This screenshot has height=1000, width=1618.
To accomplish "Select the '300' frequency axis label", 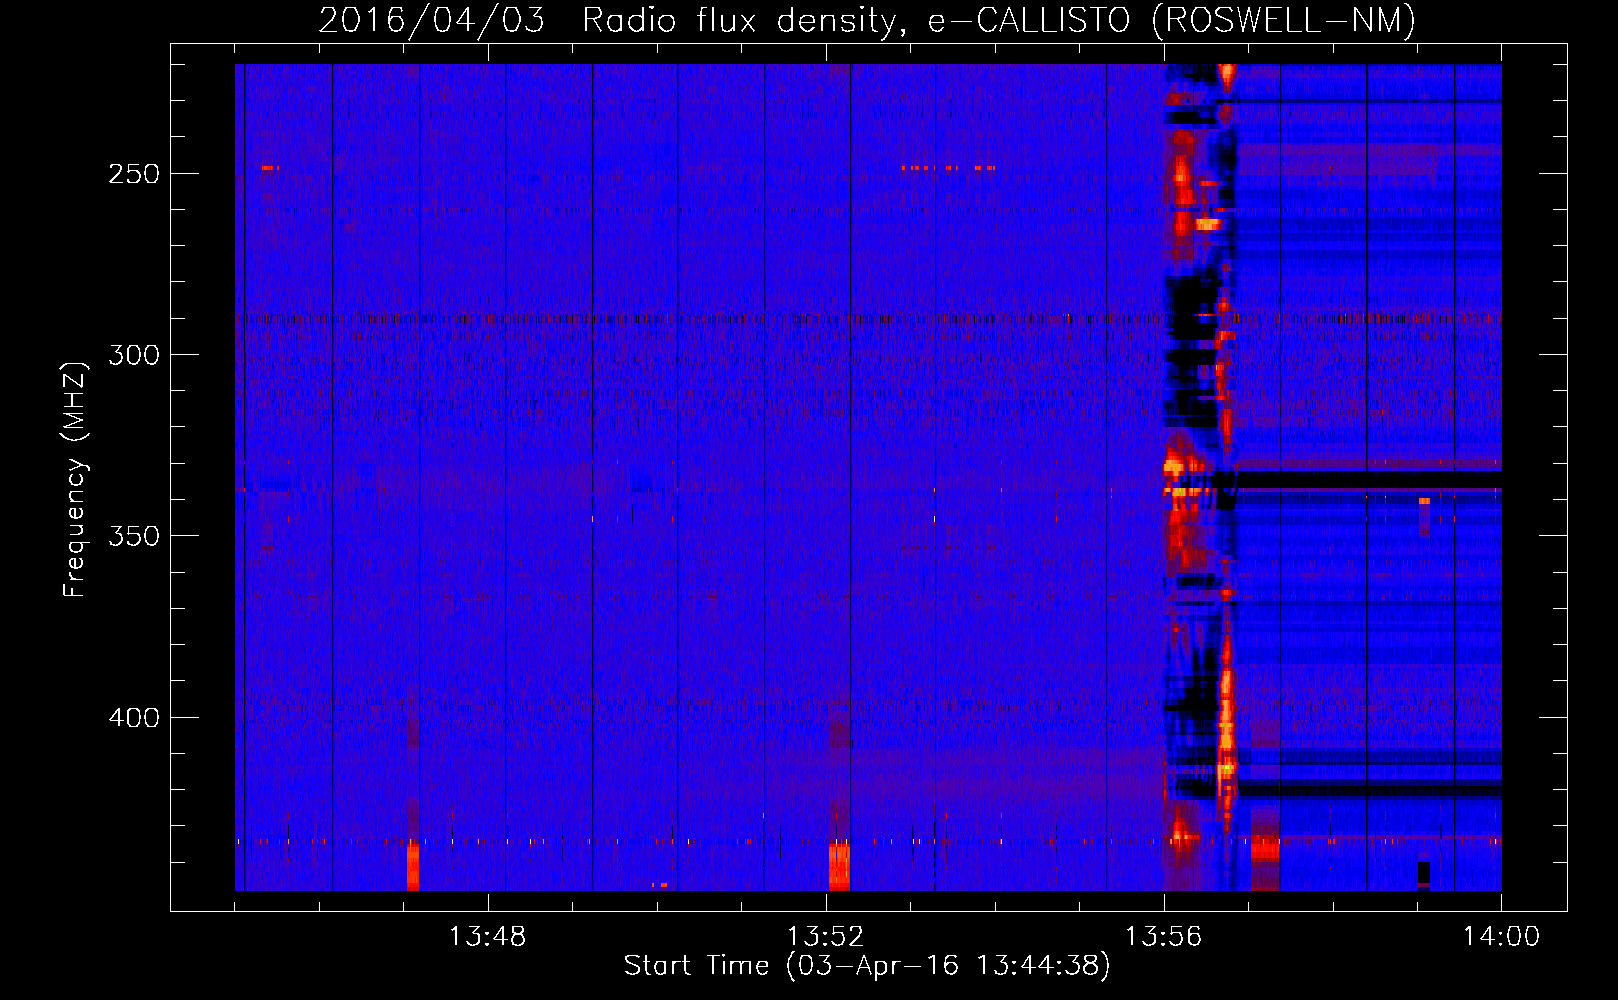I will 134,355.
